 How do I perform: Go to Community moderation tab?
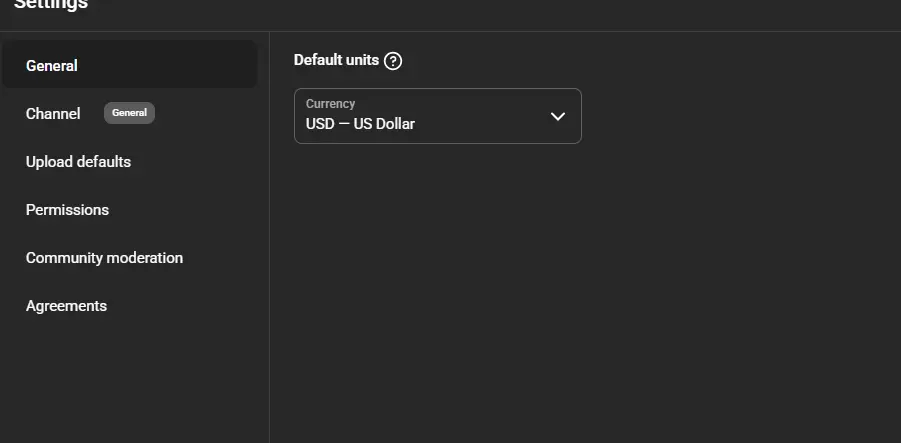130,257
